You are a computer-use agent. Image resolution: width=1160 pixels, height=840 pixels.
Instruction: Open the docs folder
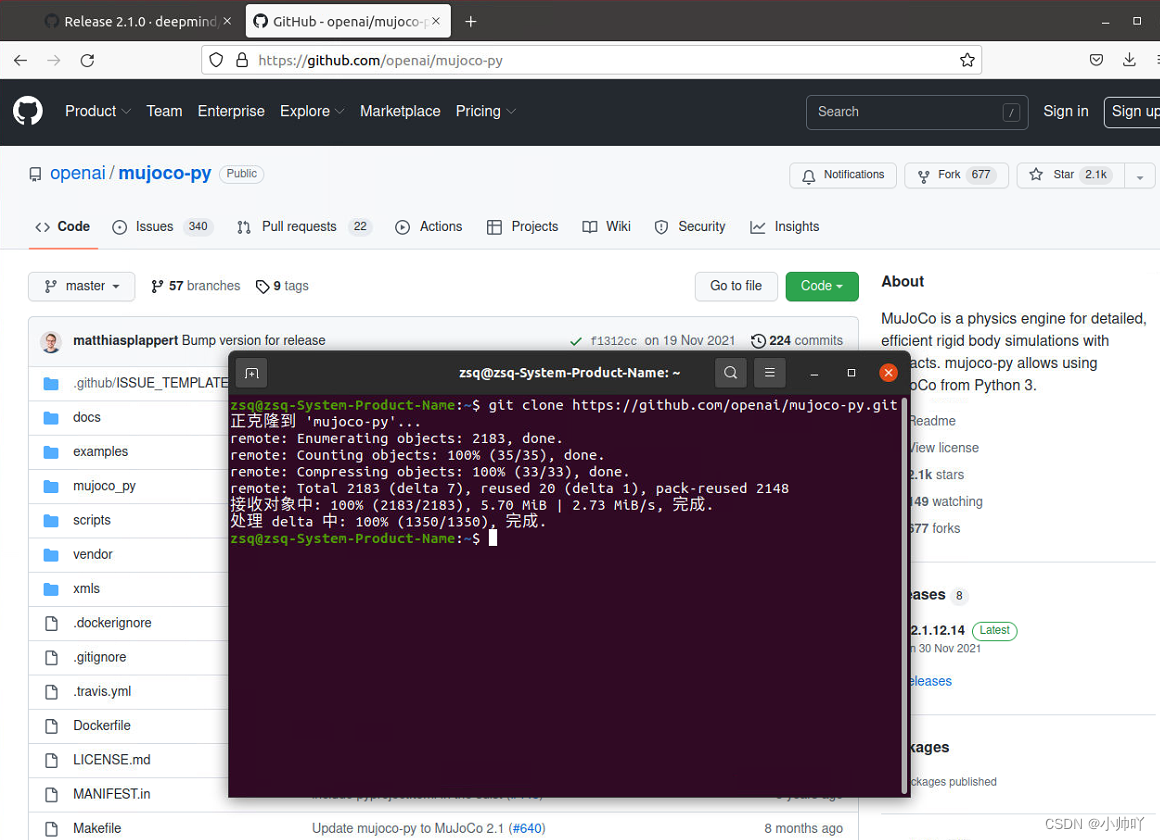pos(87,417)
